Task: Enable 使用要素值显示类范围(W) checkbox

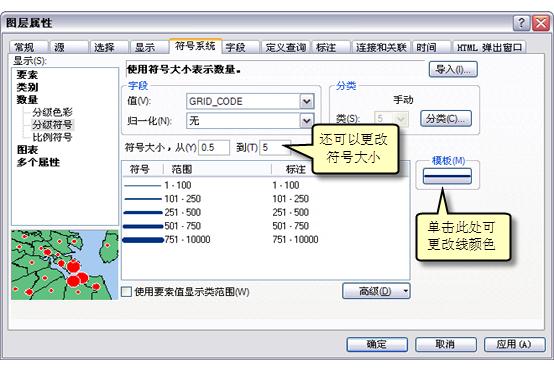Action: (x=126, y=292)
